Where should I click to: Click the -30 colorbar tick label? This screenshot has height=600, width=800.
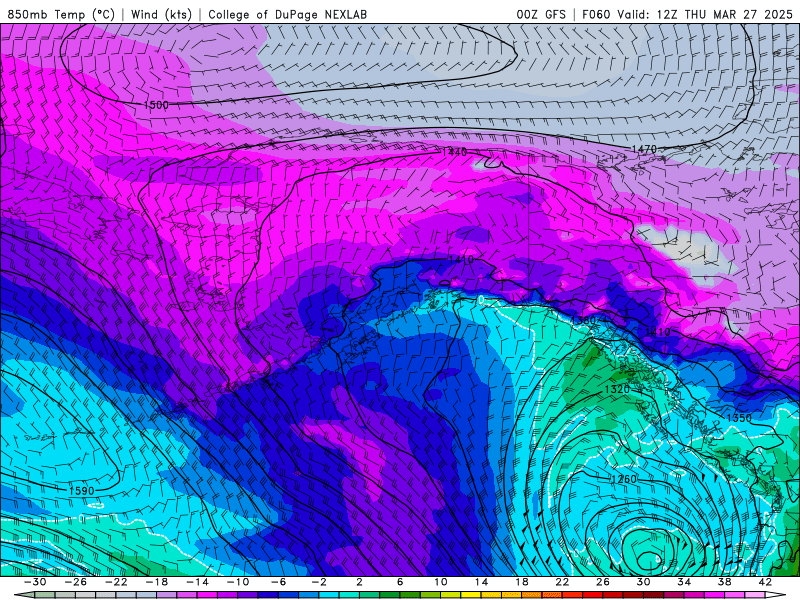click(x=35, y=582)
